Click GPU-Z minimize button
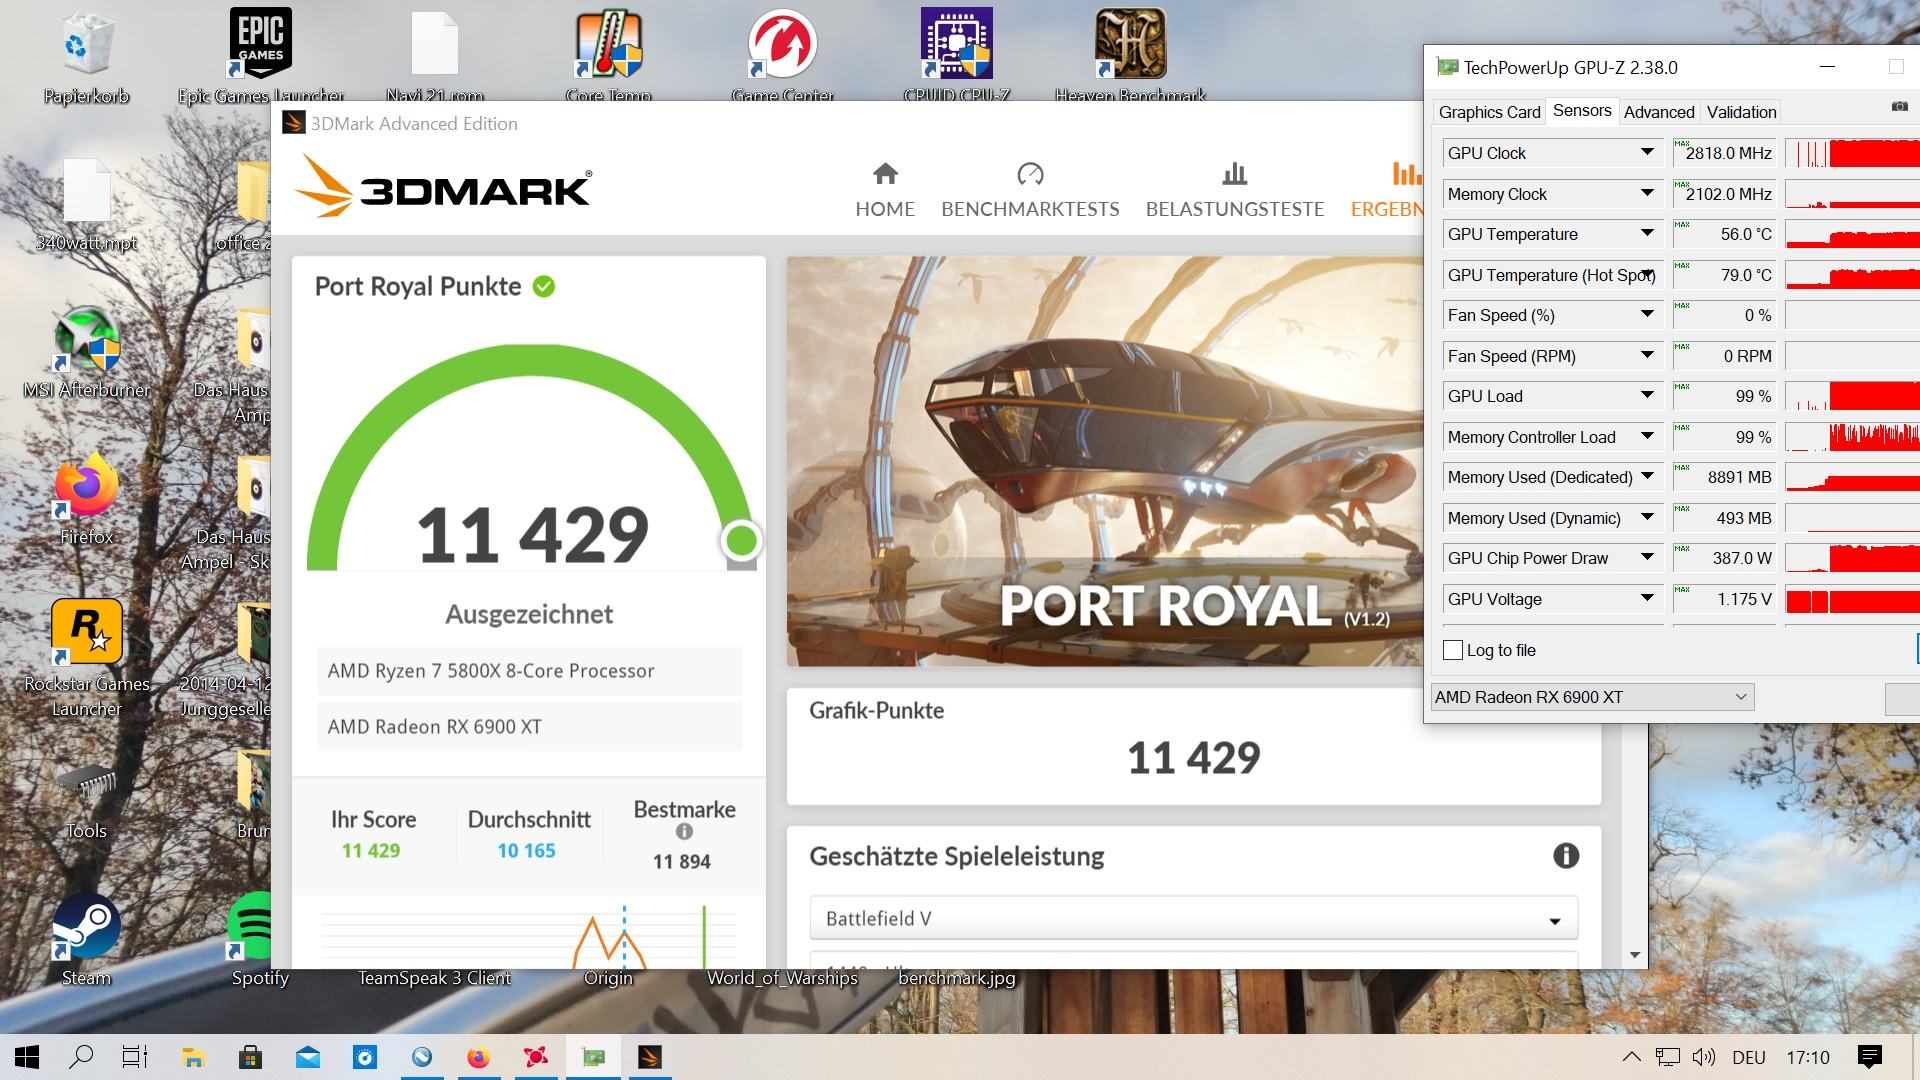The image size is (1920, 1080). click(1828, 67)
